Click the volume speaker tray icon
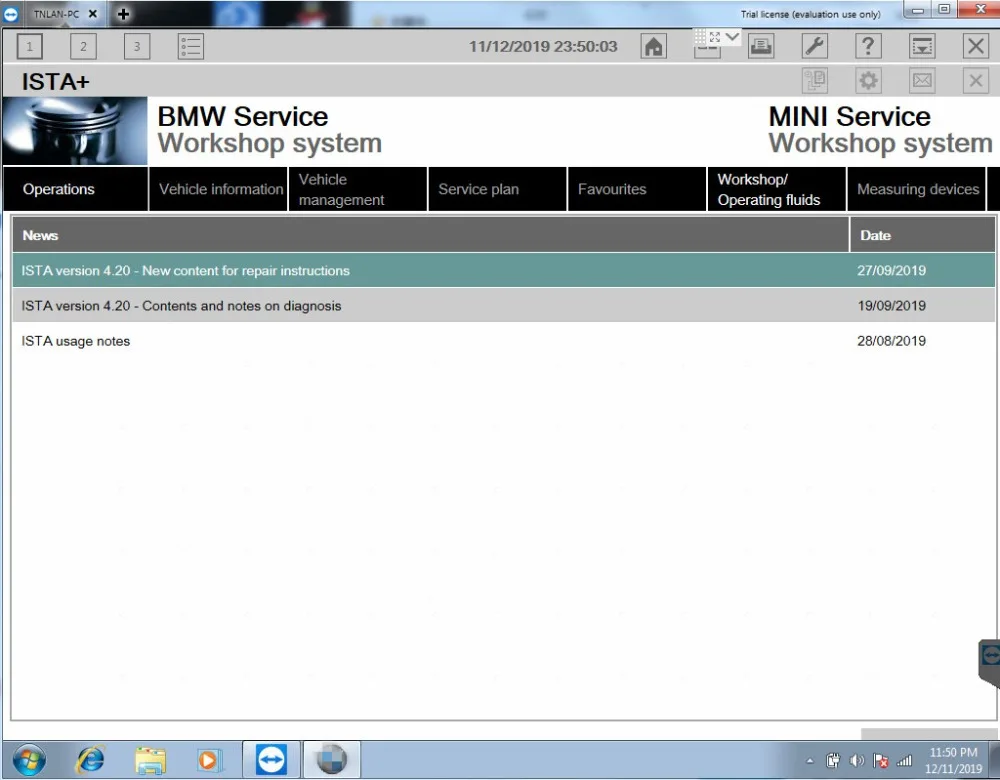The width and height of the screenshot is (1000, 780). (x=857, y=760)
